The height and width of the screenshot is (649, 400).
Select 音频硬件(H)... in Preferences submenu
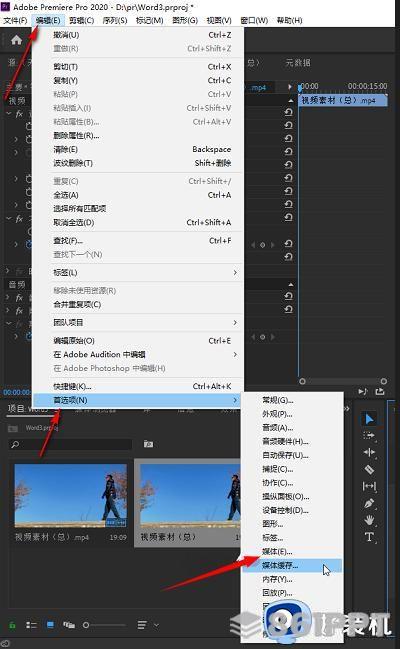292,442
